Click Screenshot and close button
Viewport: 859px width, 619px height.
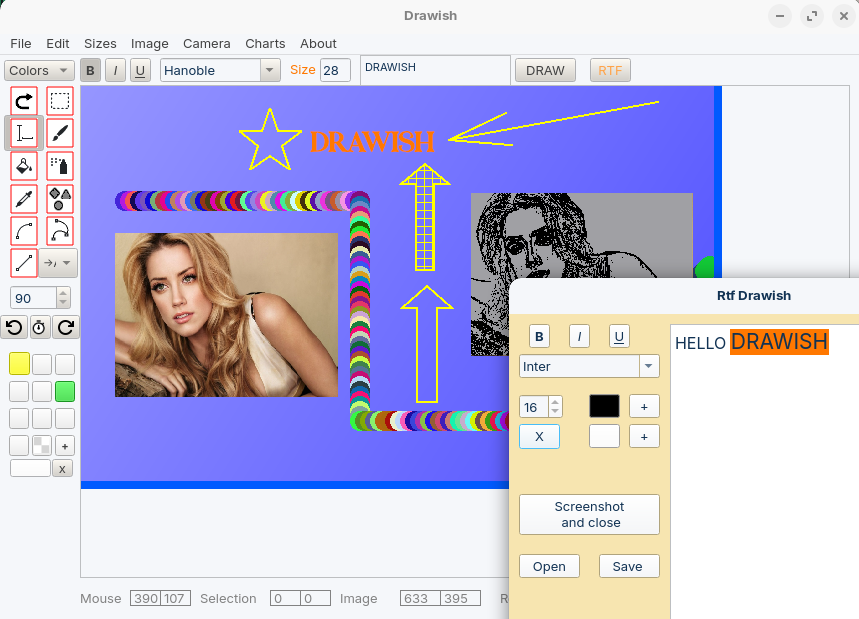point(589,514)
